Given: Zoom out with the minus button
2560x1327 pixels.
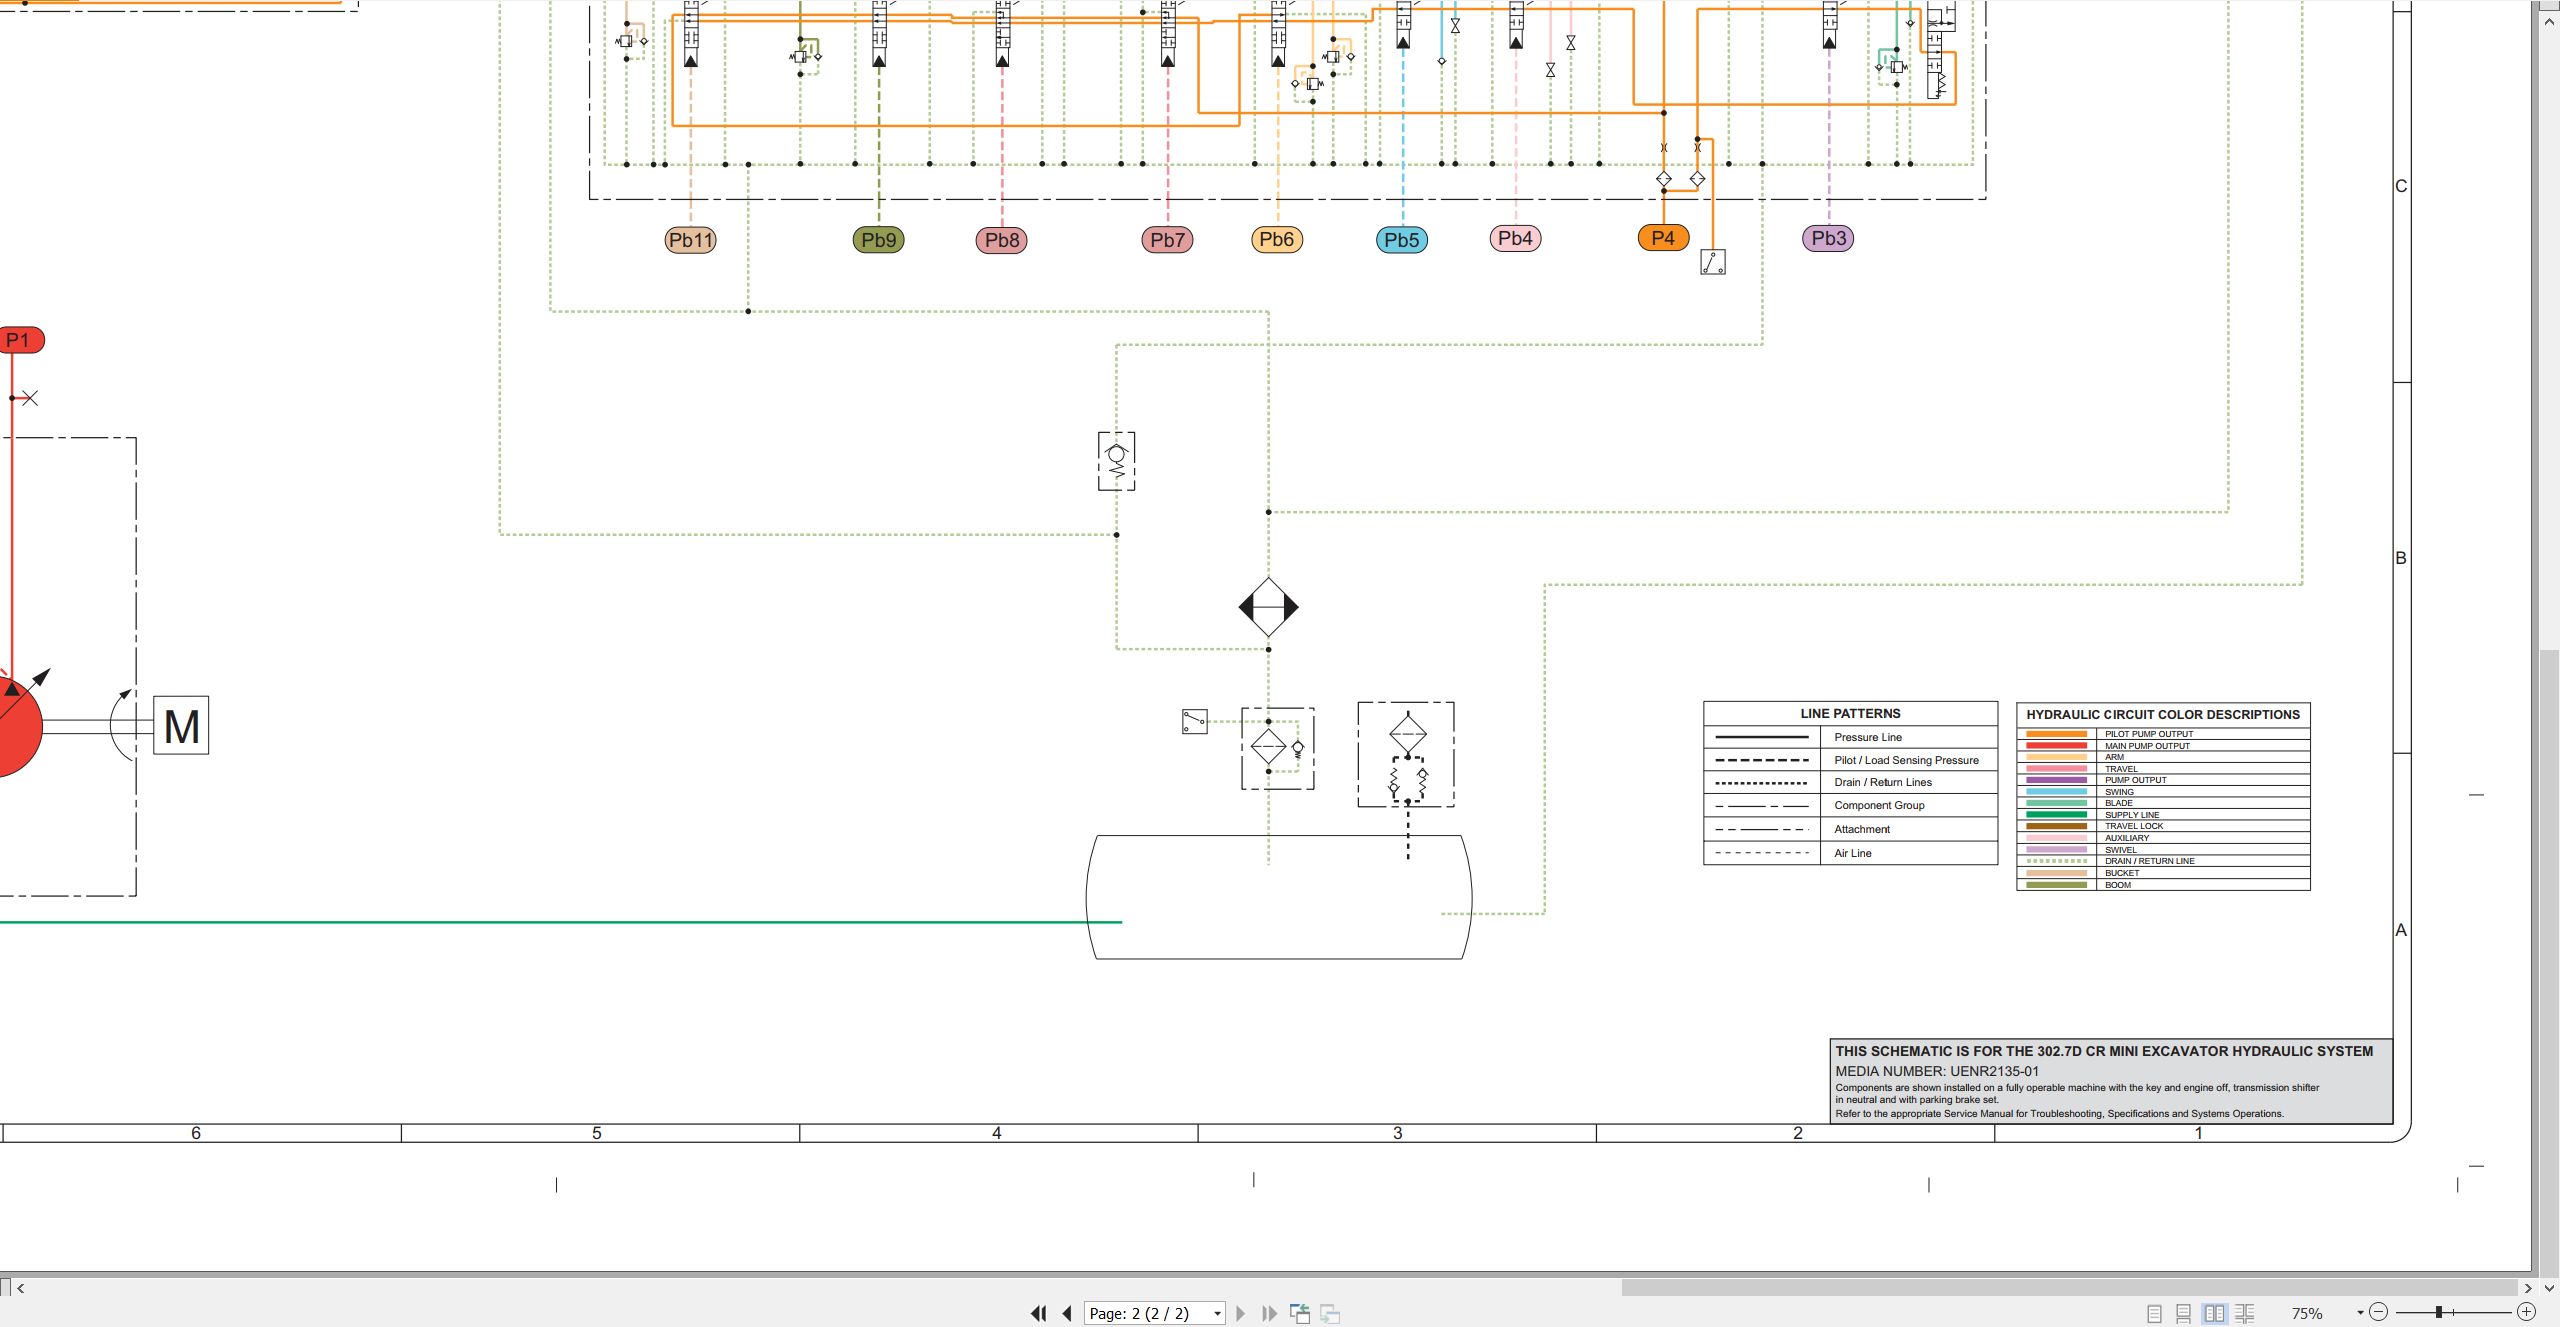Looking at the screenshot, I should [2379, 1312].
